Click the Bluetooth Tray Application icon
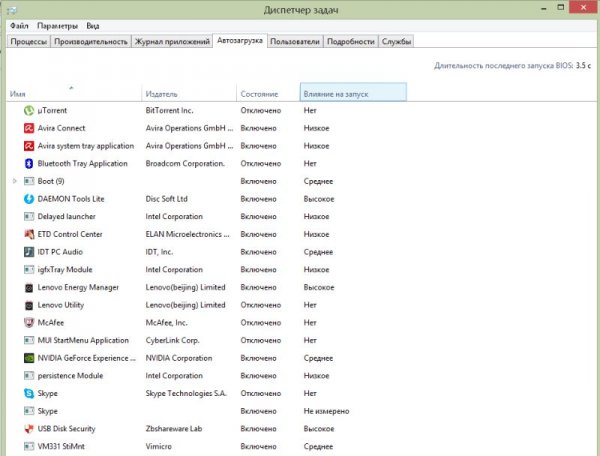Image resolution: width=600 pixels, height=456 pixels. point(28,163)
